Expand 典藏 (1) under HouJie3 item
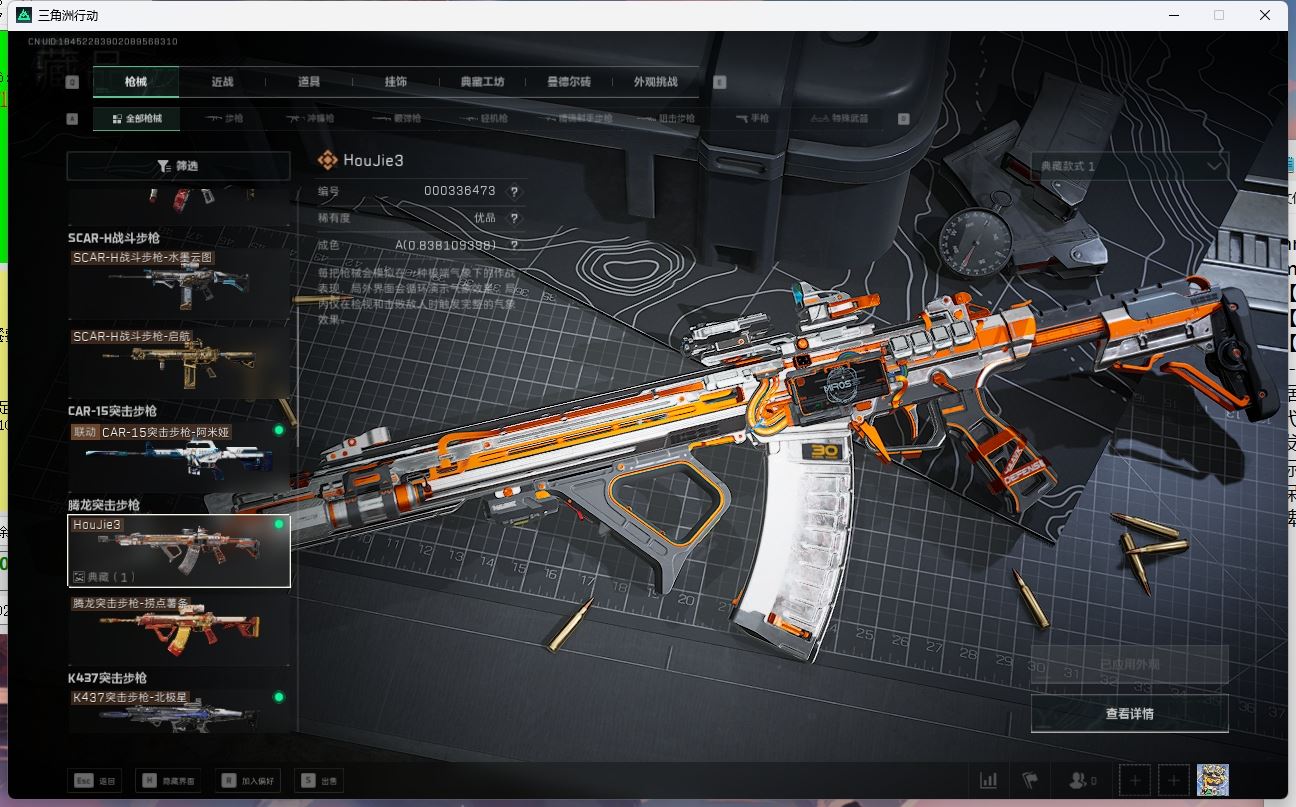The height and width of the screenshot is (807, 1296). click(x=105, y=577)
